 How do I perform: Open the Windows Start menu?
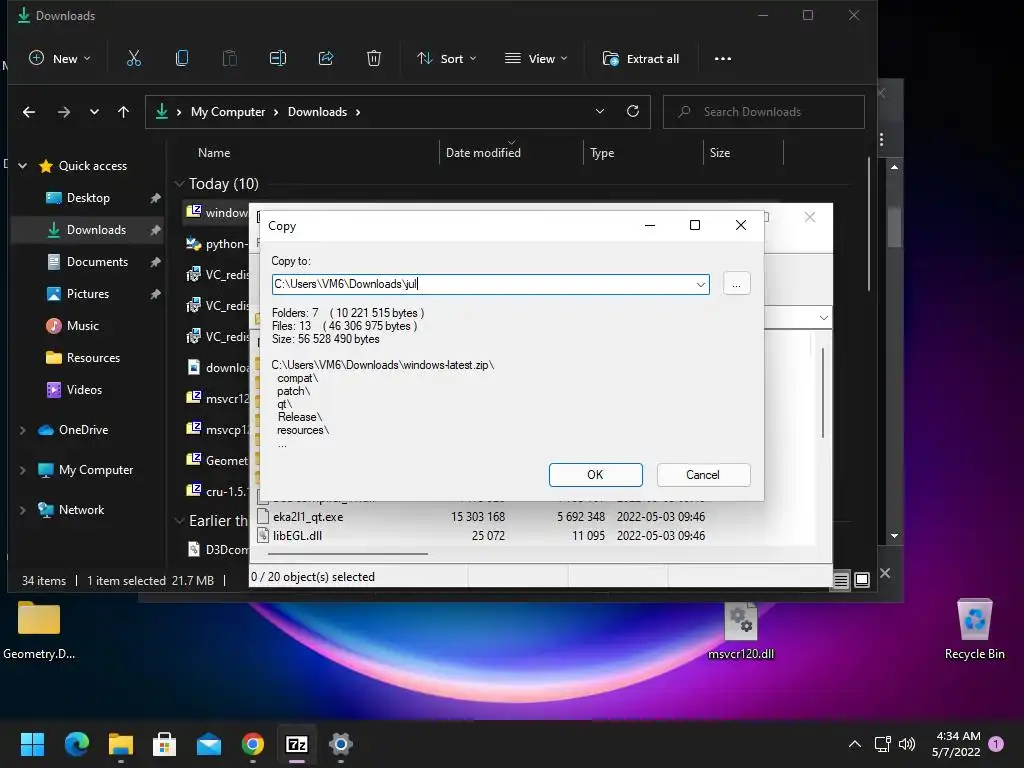click(x=32, y=744)
